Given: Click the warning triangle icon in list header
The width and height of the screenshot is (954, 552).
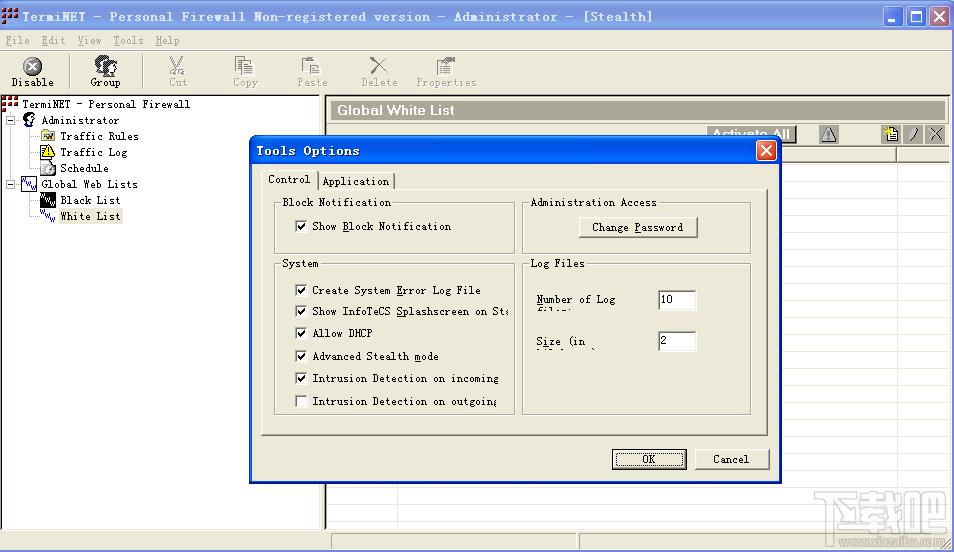Looking at the screenshot, I should [828, 134].
